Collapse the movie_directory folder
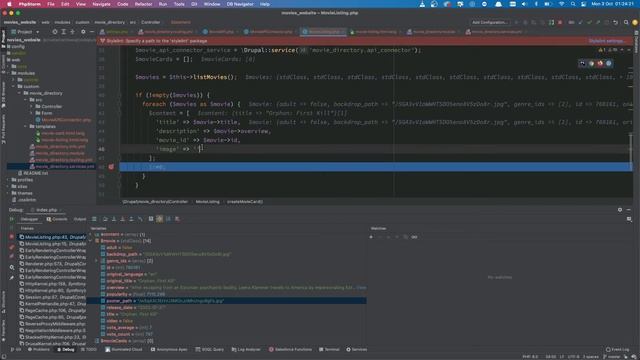Image resolution: width=640 pixels, height=360 pixels. pos(19,93)
